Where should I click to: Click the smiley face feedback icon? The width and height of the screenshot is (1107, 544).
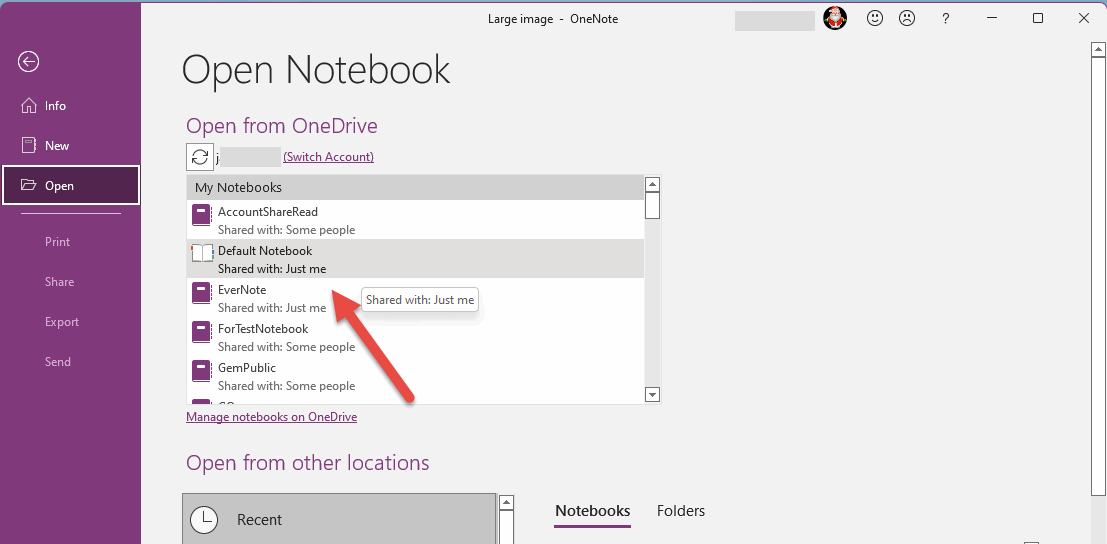point(875,18)
